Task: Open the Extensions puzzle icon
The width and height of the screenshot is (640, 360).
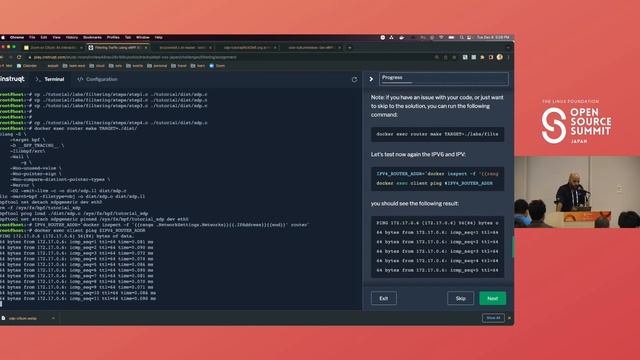Action: pyautogui.click(x=482, y=58)
